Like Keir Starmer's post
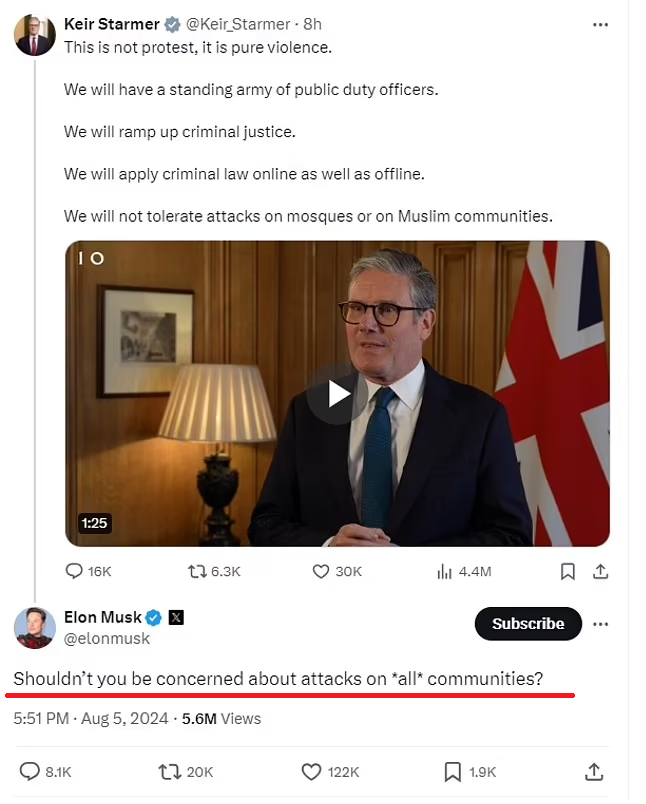Viewport: 646px width, 804px height. point(321,572)
